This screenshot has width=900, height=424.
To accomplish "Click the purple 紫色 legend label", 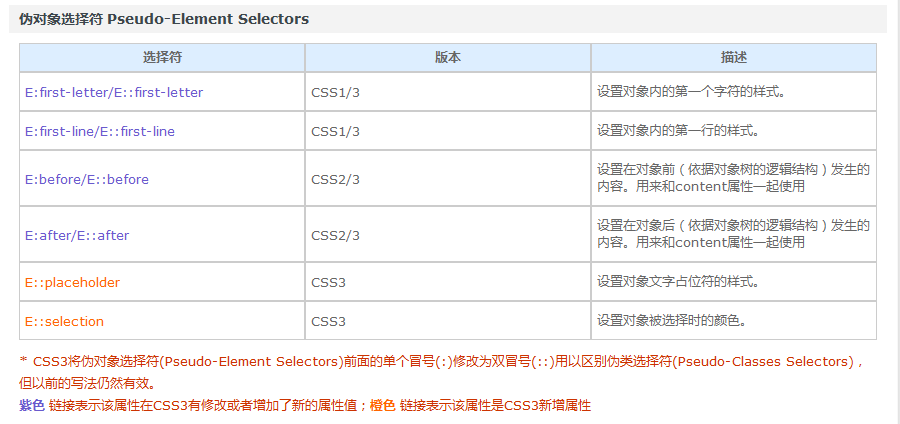I will [x=32, y=406].
